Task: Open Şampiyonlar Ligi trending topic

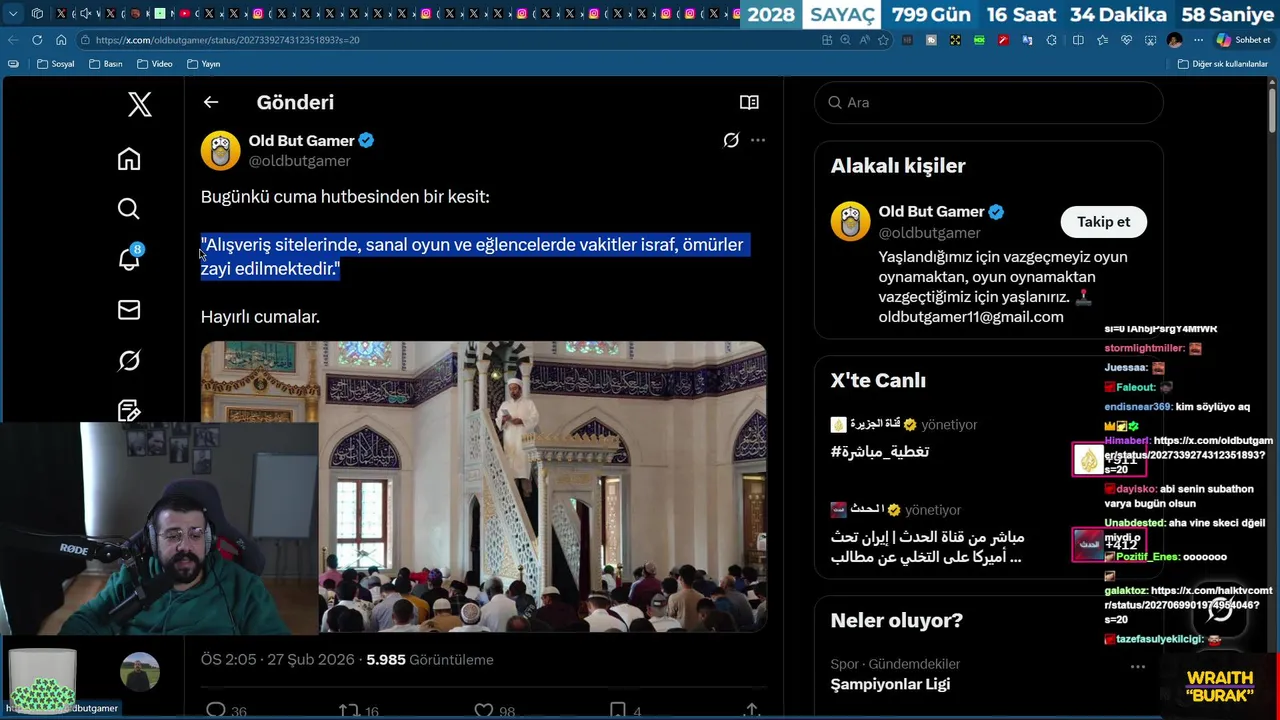Action: pos(890,684)
